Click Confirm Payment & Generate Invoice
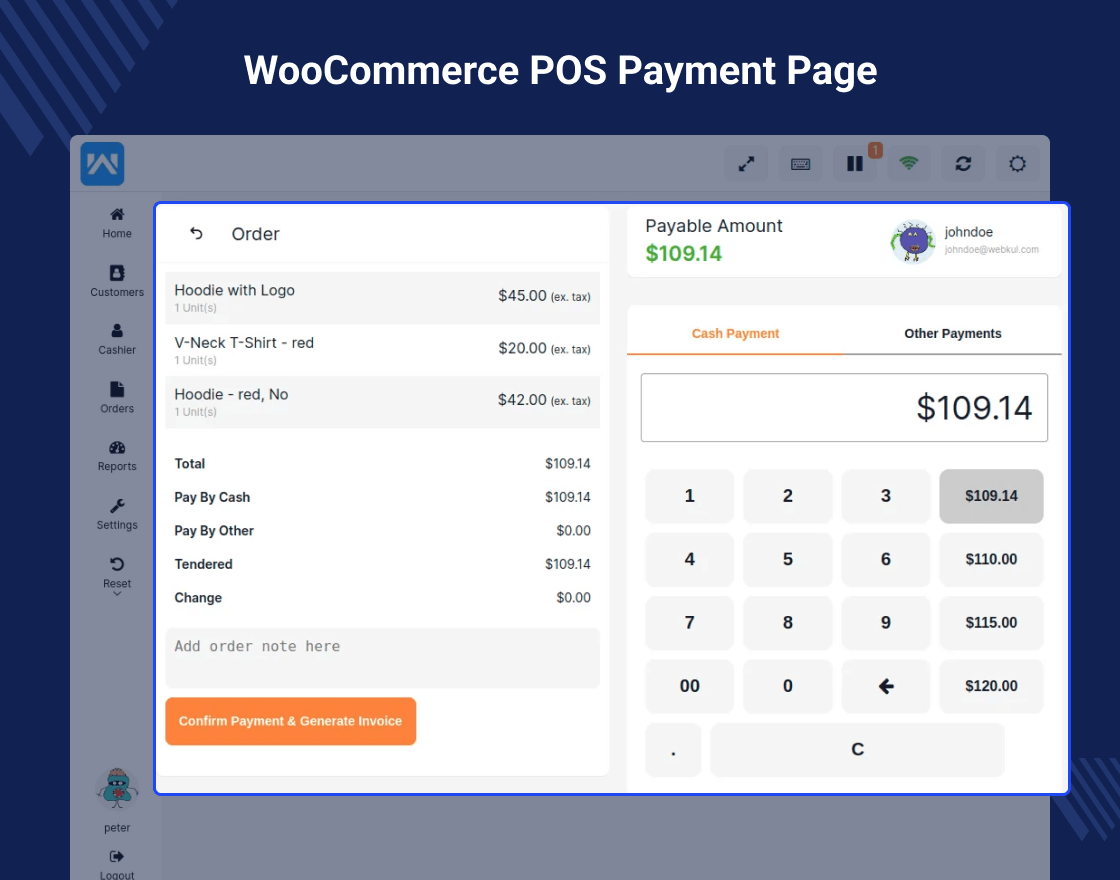The image size is (1120, 880). click(290, 721)
